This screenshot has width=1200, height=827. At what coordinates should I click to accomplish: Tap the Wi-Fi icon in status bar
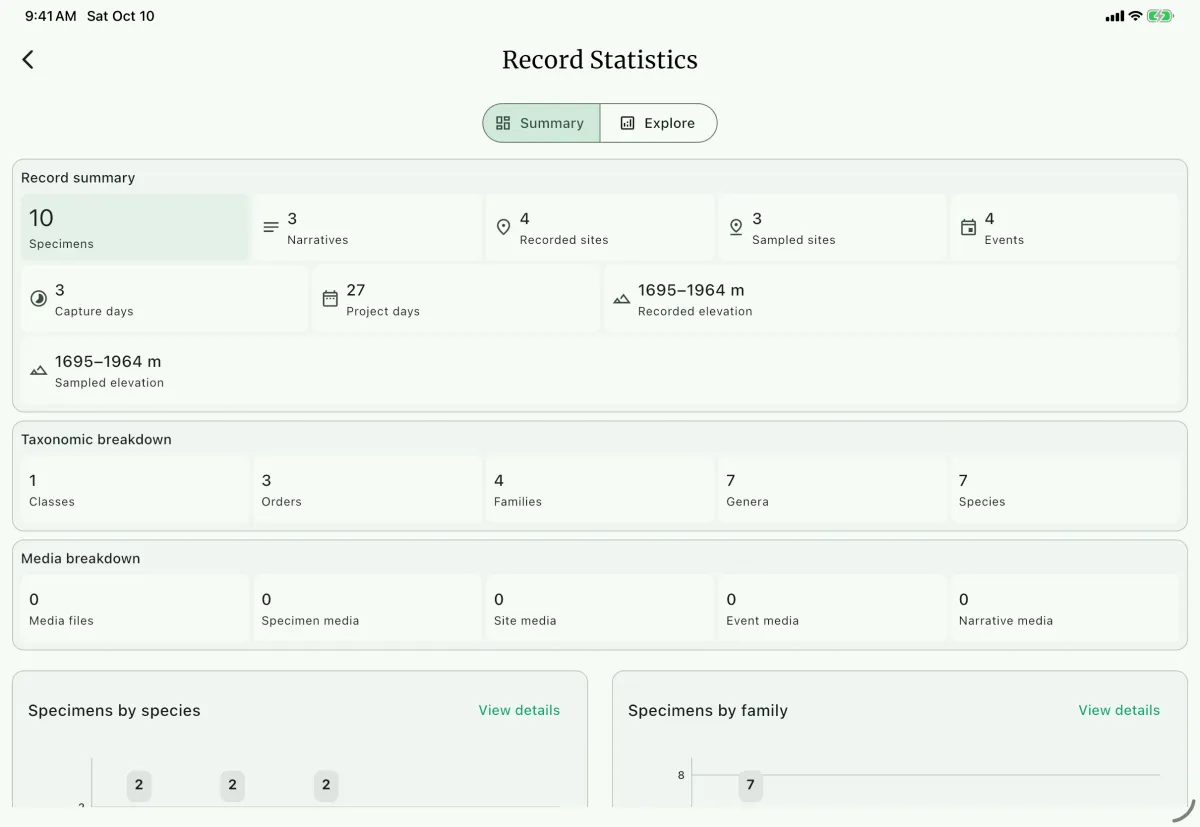[1135, 16]
